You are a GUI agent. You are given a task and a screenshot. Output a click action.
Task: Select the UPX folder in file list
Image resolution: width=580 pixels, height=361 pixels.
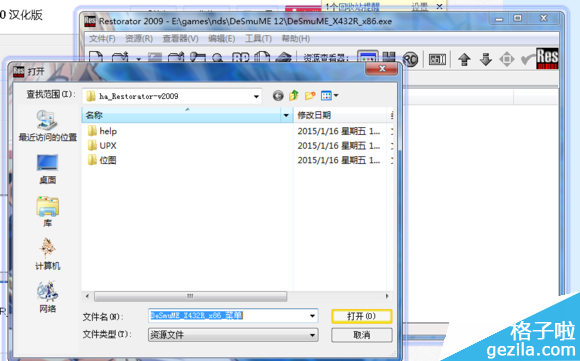coord(102,146)
